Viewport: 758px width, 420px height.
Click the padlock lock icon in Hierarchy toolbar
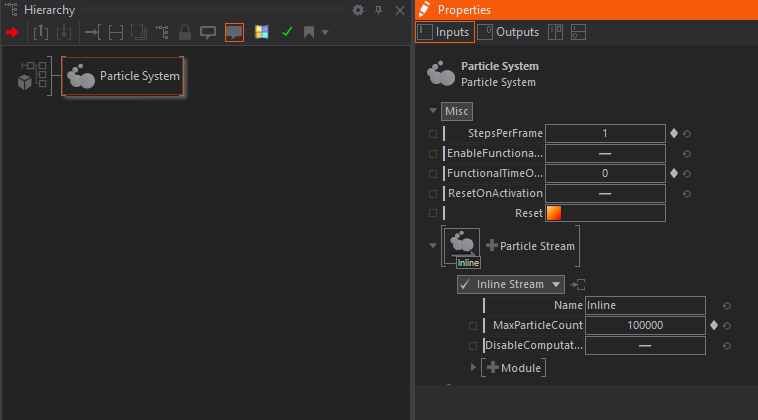(x=185, y=32)
